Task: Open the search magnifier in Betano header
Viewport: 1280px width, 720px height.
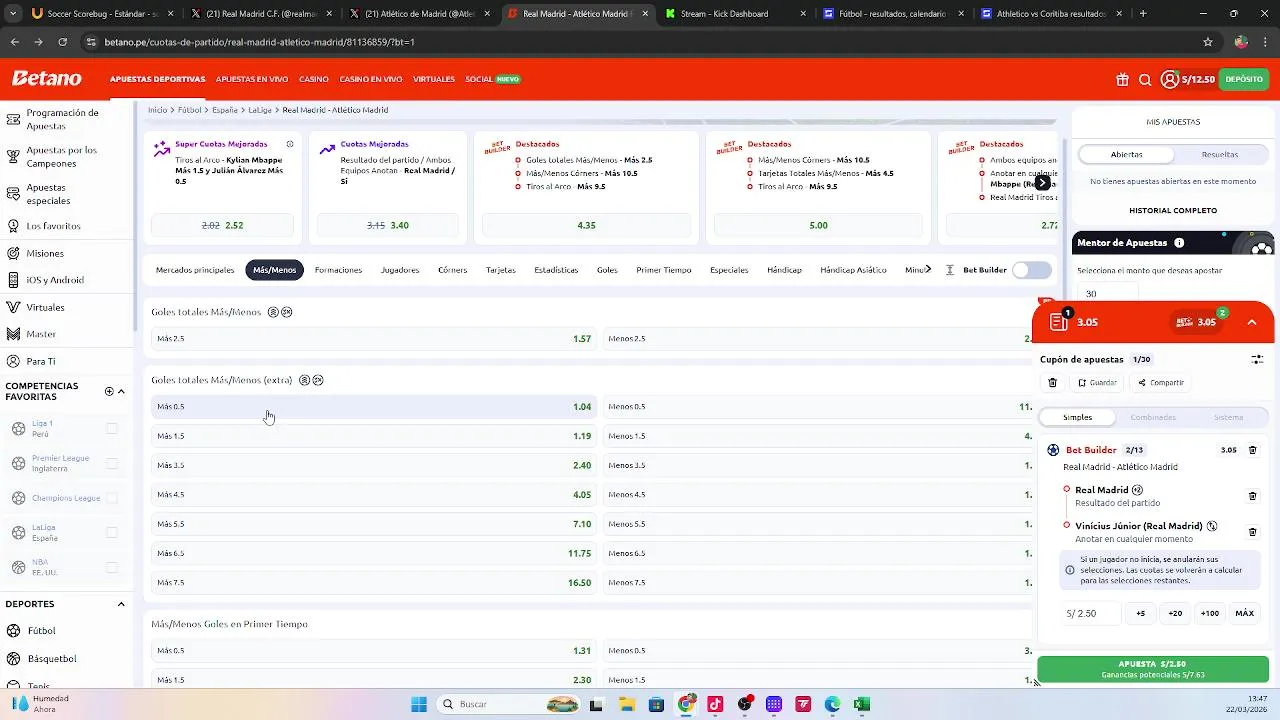Action: click(x=1145, y=79)
